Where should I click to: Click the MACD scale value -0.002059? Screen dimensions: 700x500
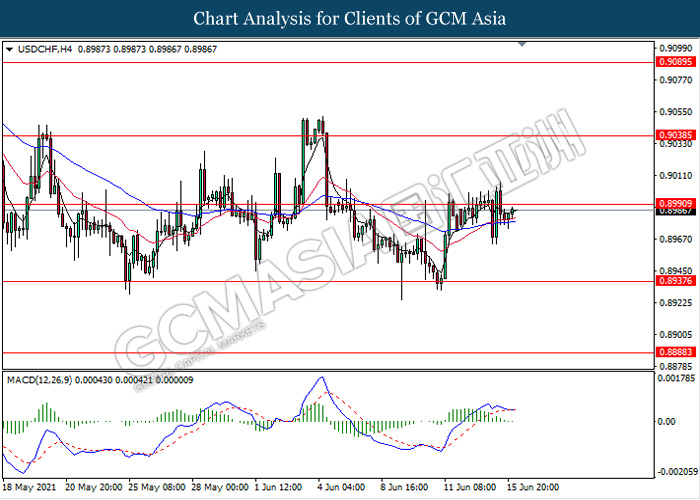tap(677, 472)
